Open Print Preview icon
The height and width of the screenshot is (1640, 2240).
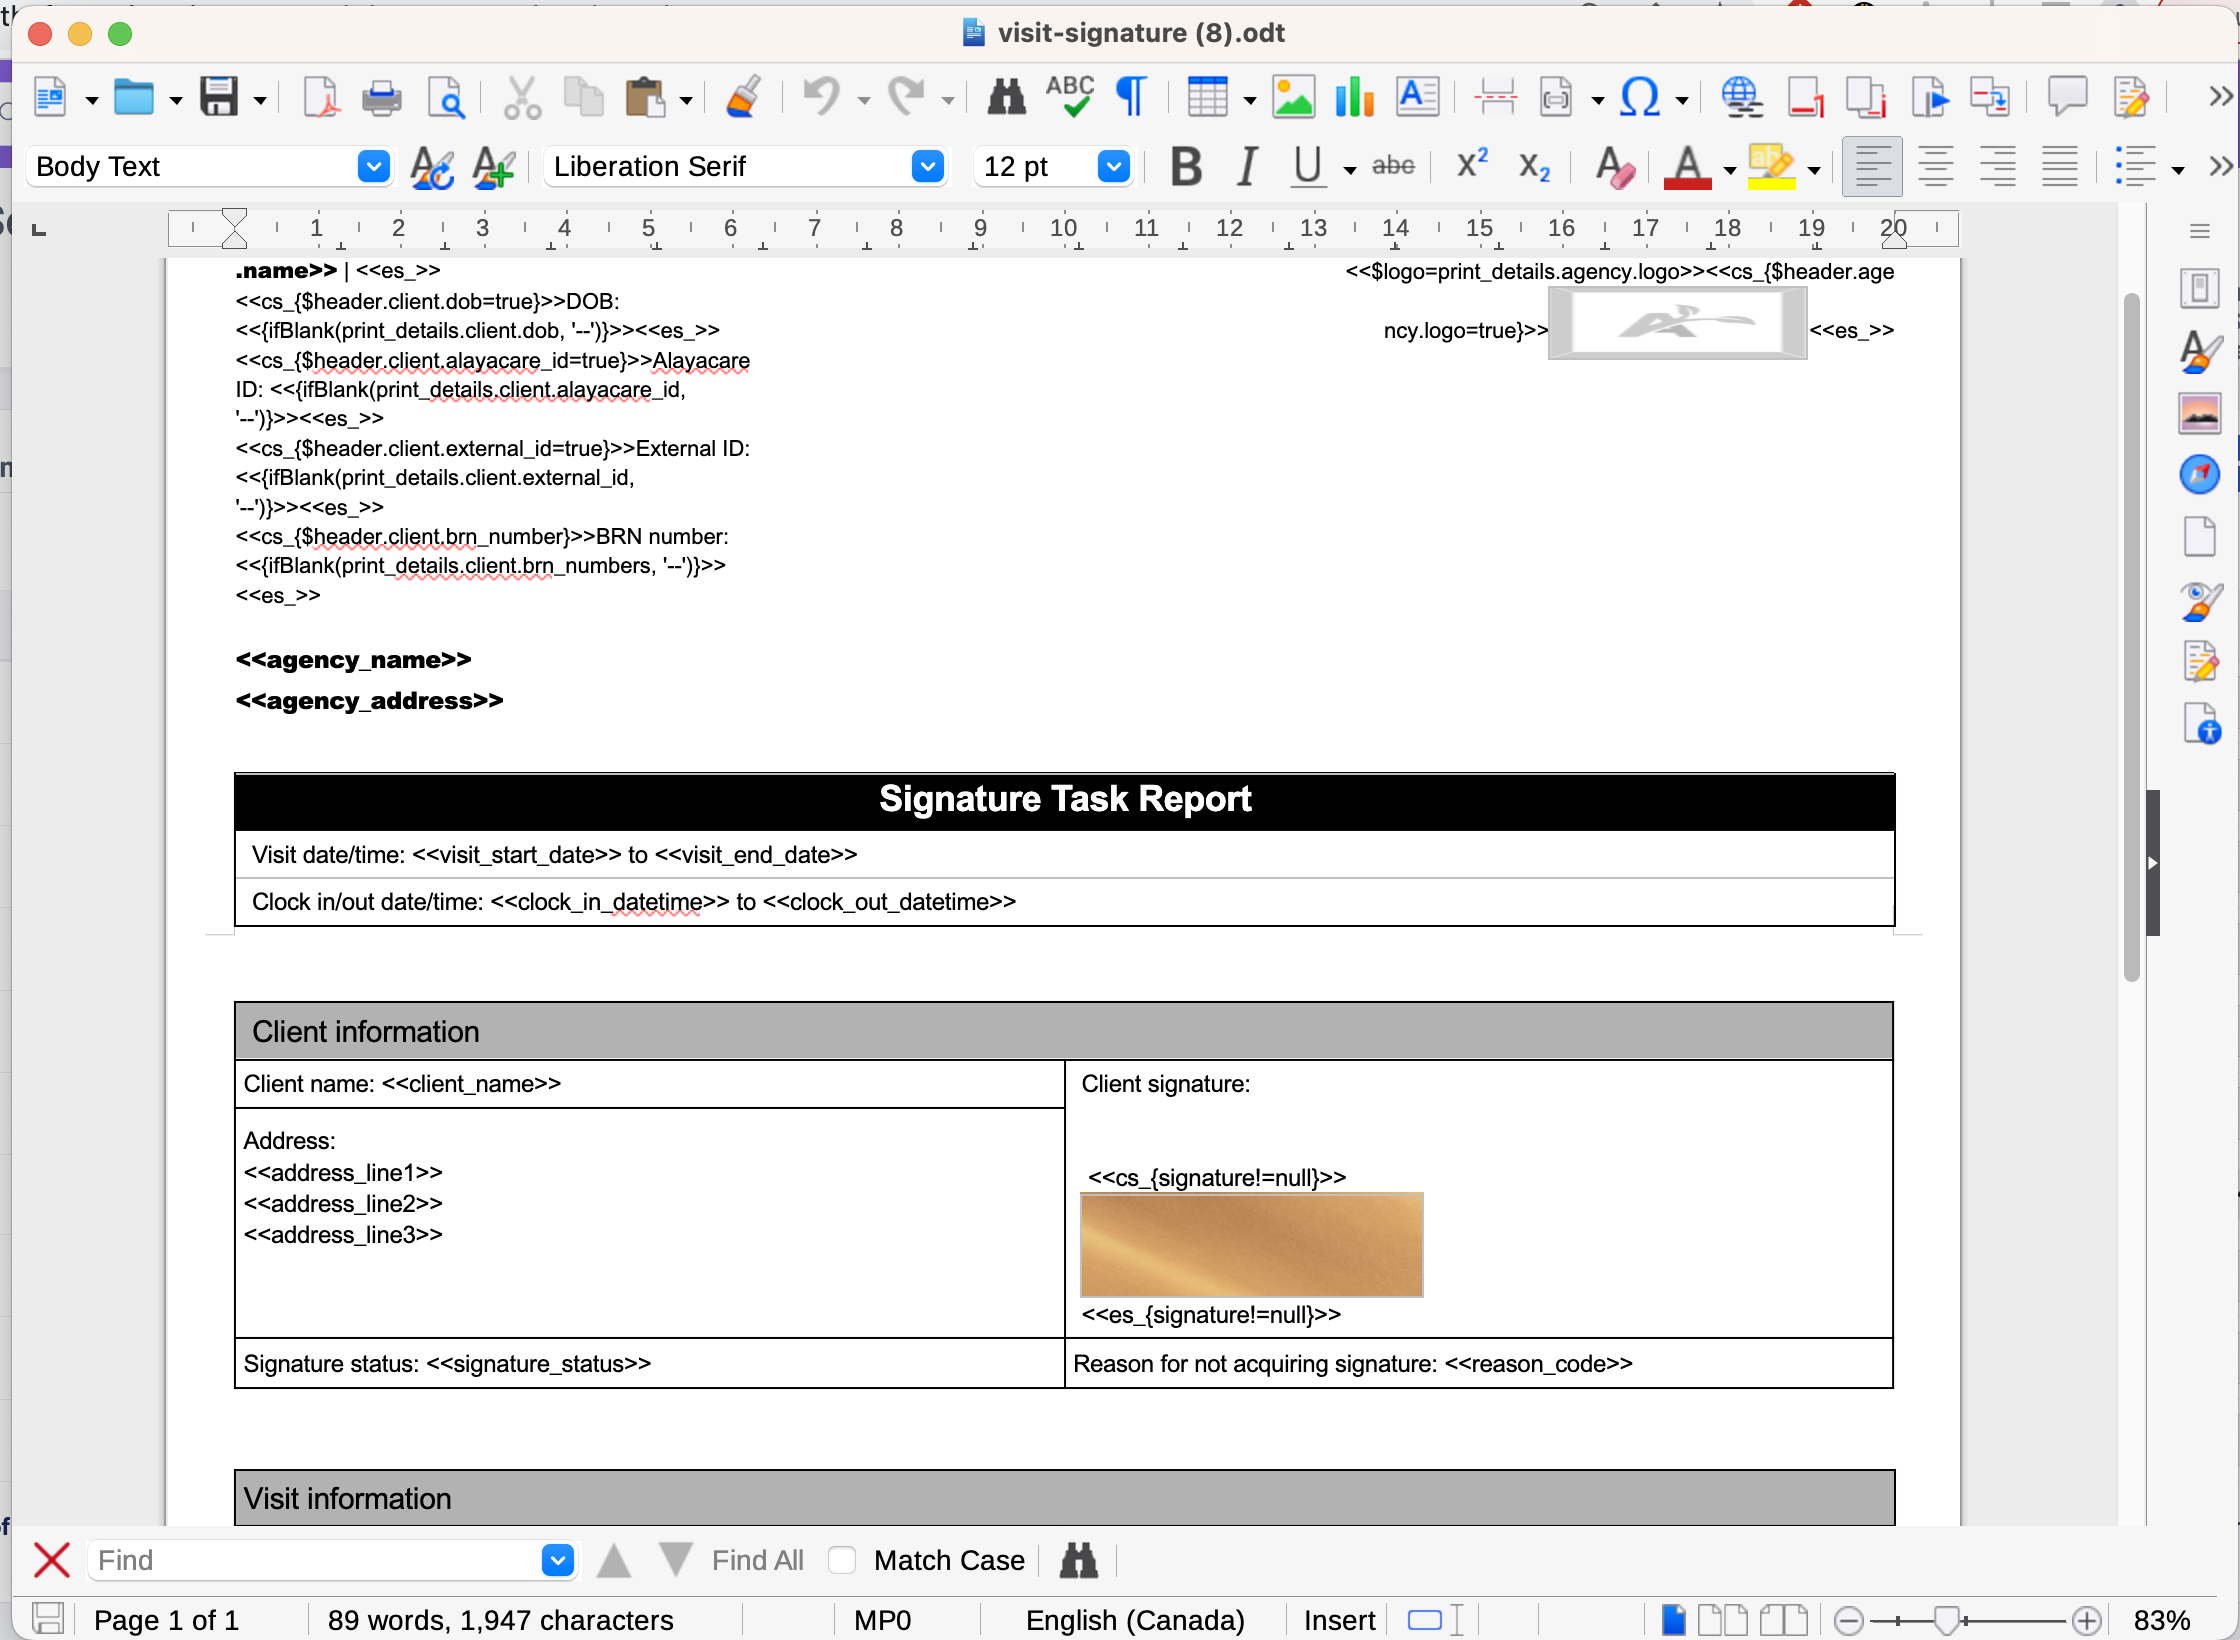(x=445, y=97)
